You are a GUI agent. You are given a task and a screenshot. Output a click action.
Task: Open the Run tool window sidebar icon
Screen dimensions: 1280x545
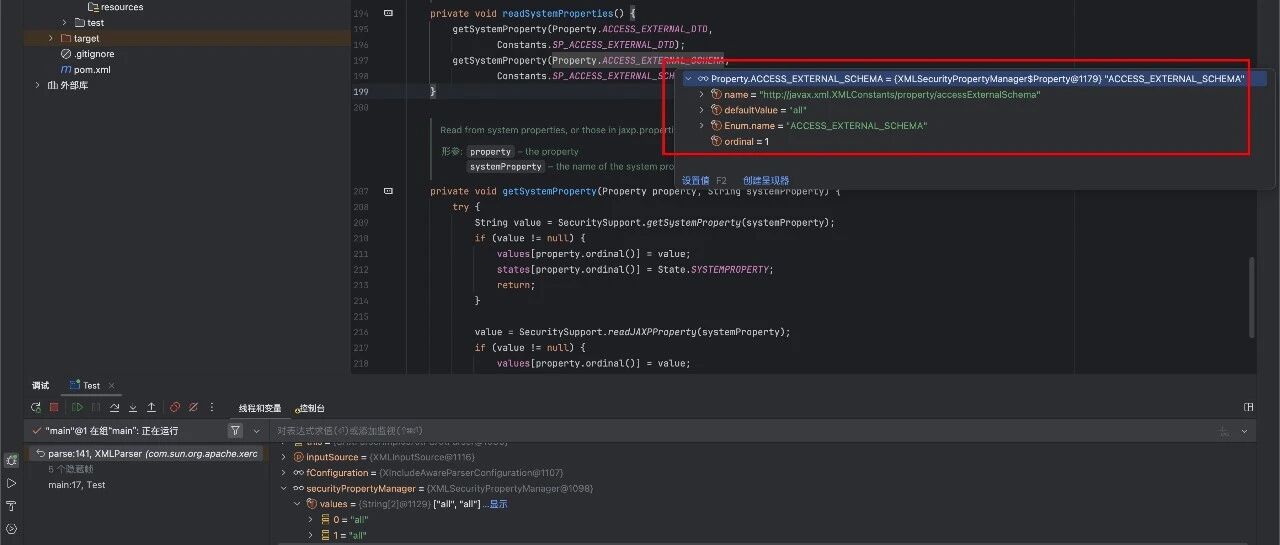coord(11,484)
